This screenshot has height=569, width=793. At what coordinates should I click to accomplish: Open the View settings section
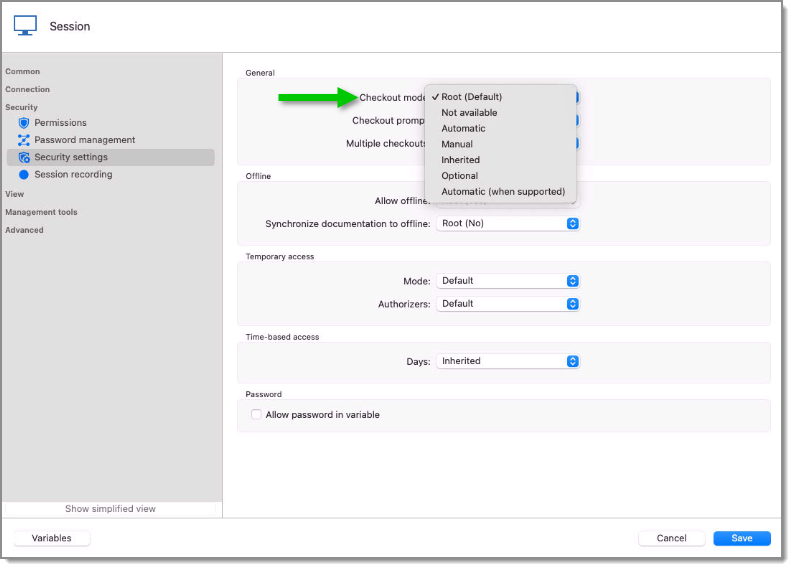pyautogui.click(x=15, y=194)
